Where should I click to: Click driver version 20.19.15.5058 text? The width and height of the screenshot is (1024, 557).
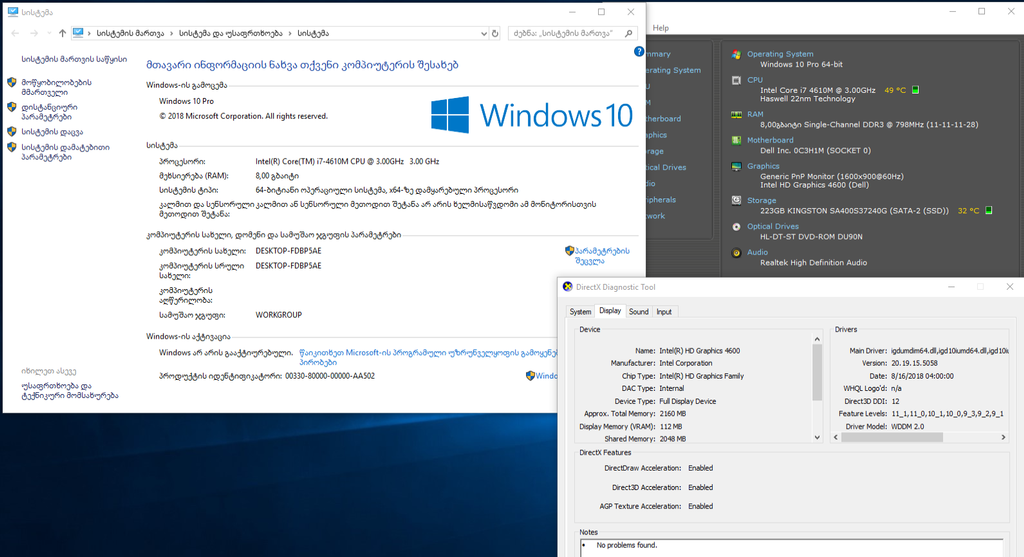[914, 363]
